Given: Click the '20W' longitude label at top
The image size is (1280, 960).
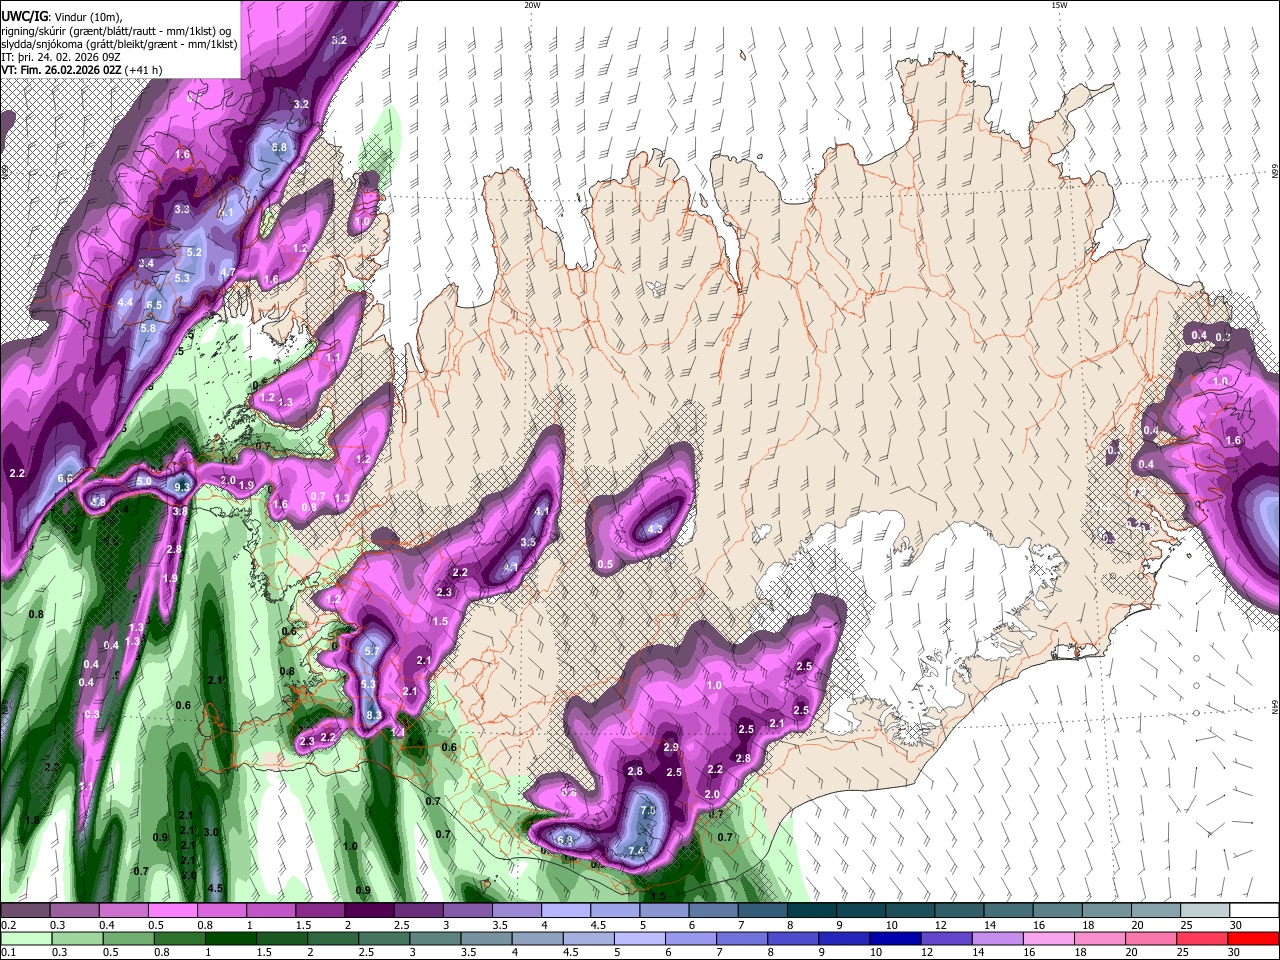Looking at the screenshot, I should pyautogui.click(x=532, y=5).
